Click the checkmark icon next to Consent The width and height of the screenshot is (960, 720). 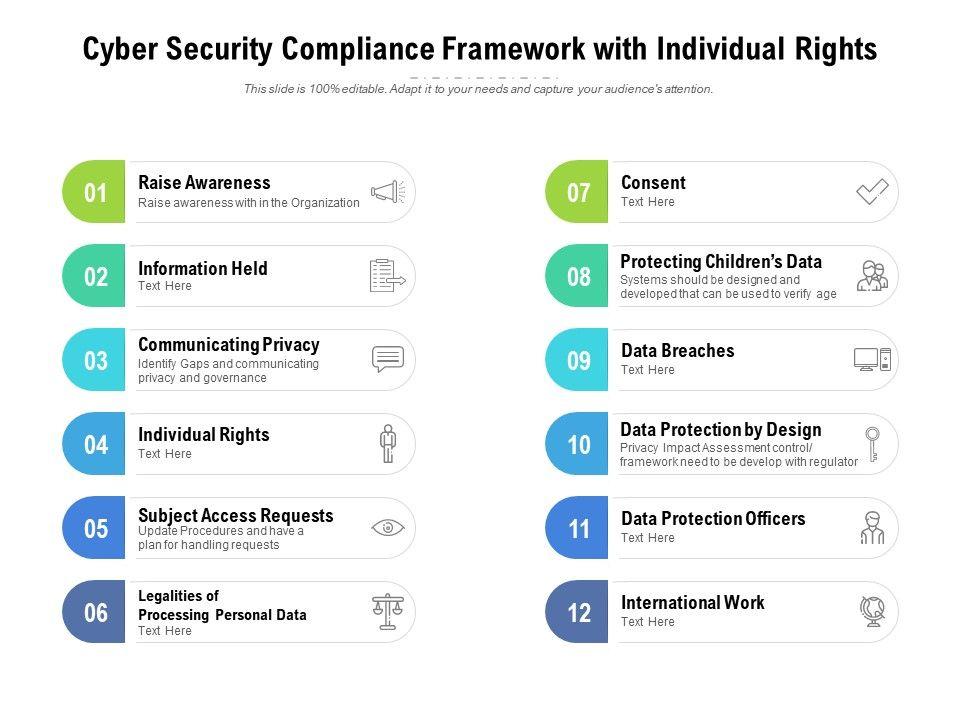pos(872,191)
